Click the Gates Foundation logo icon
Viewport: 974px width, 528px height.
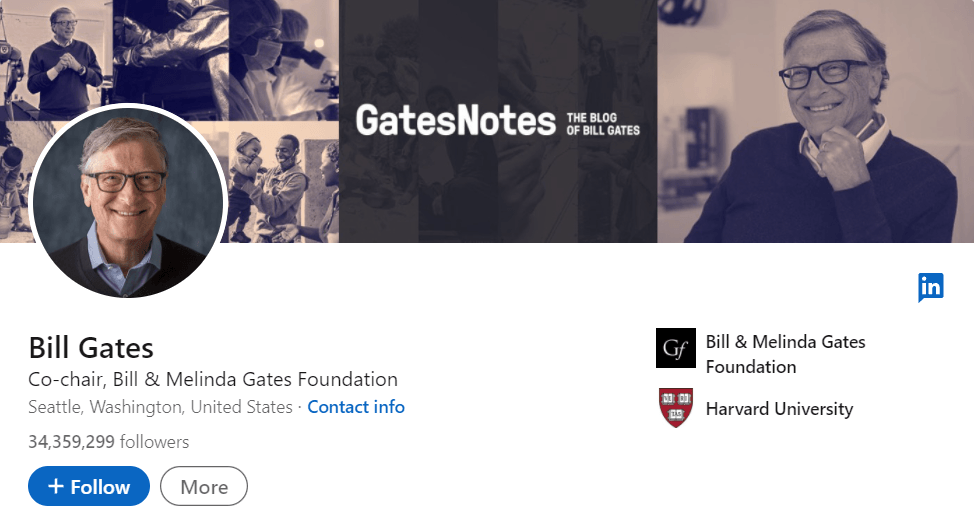click(675, 348)
